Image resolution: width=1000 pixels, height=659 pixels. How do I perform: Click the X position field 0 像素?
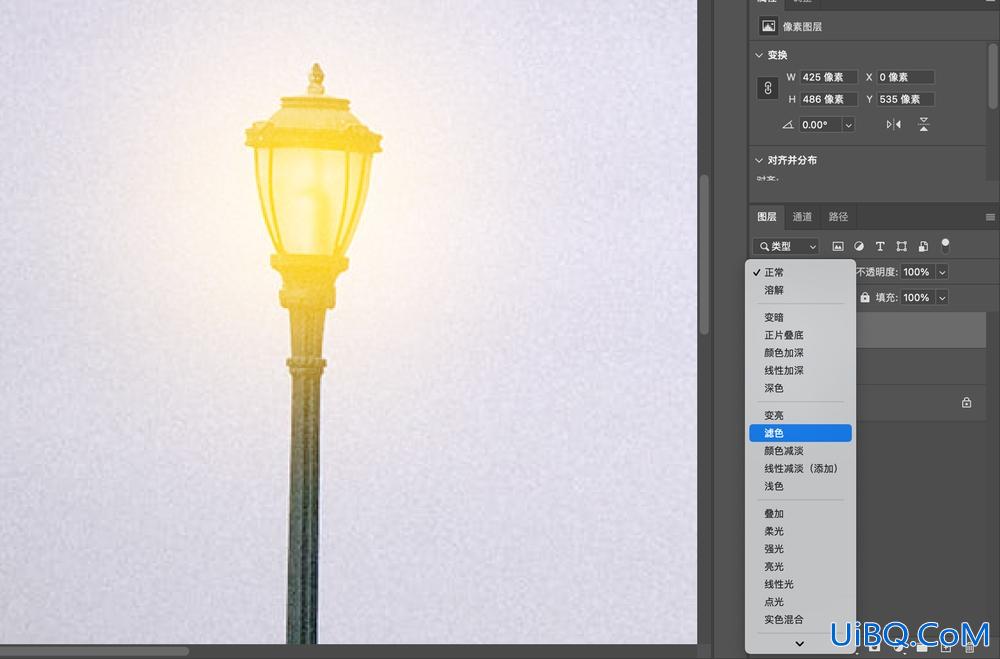(906, 77)
